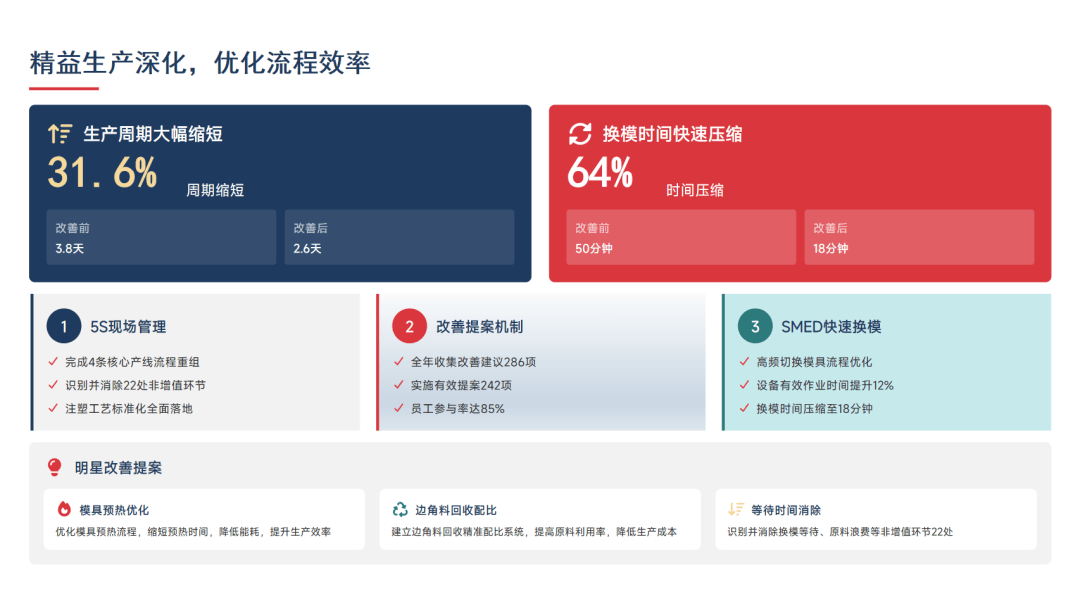Select the 改善后 2.6天 box
This screenshot has height=608, width=1080.
coord(399,237)
